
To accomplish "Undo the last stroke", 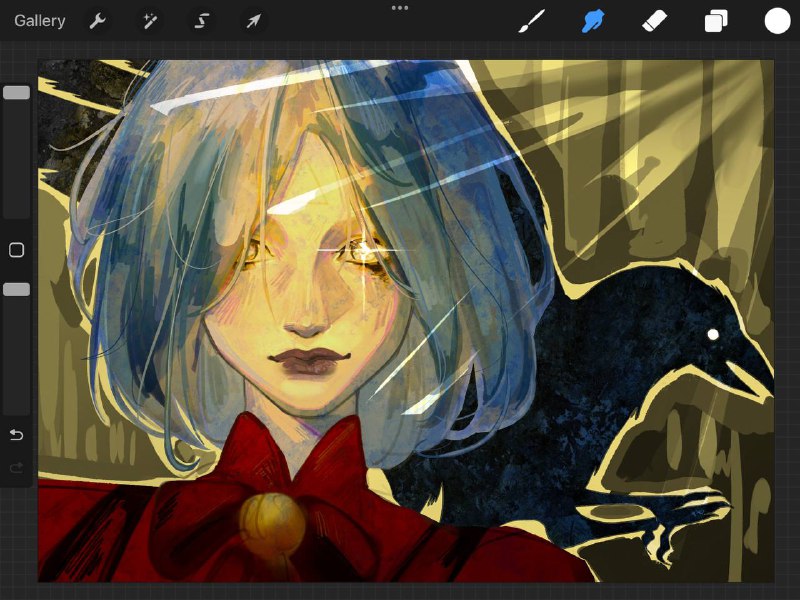I will point(16,435).
